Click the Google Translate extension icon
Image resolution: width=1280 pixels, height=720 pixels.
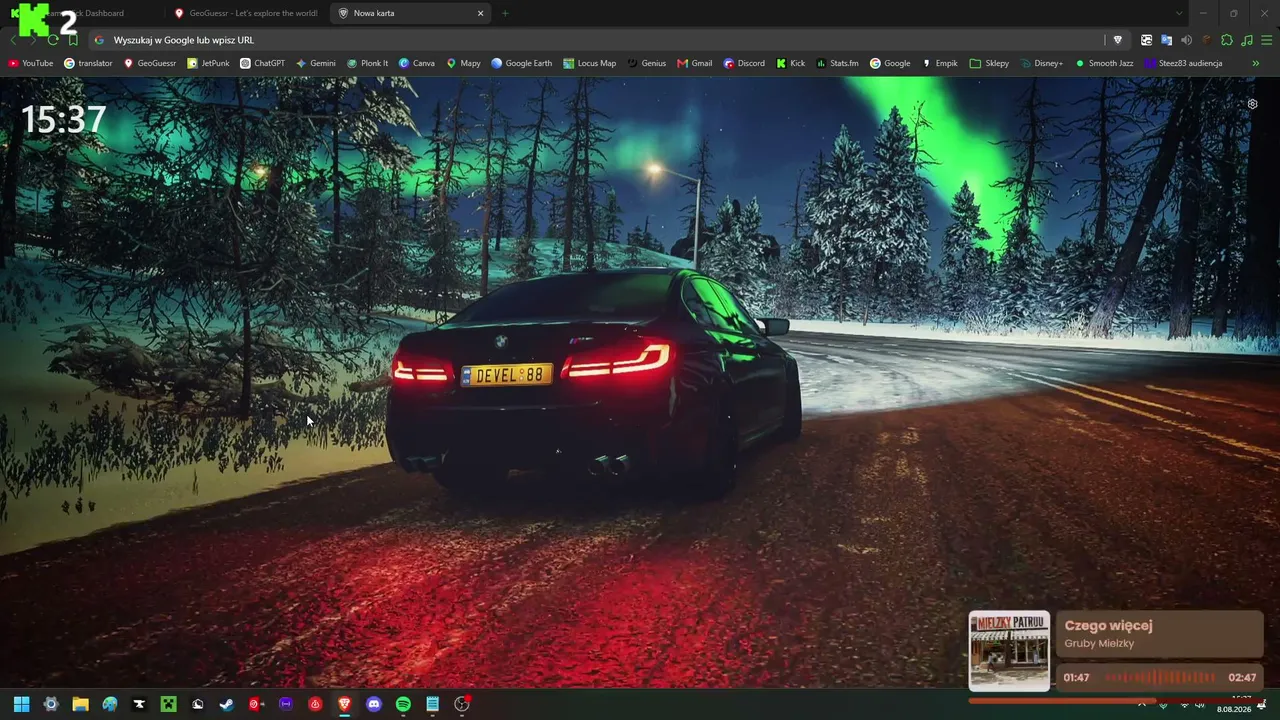pos(1166,40)
